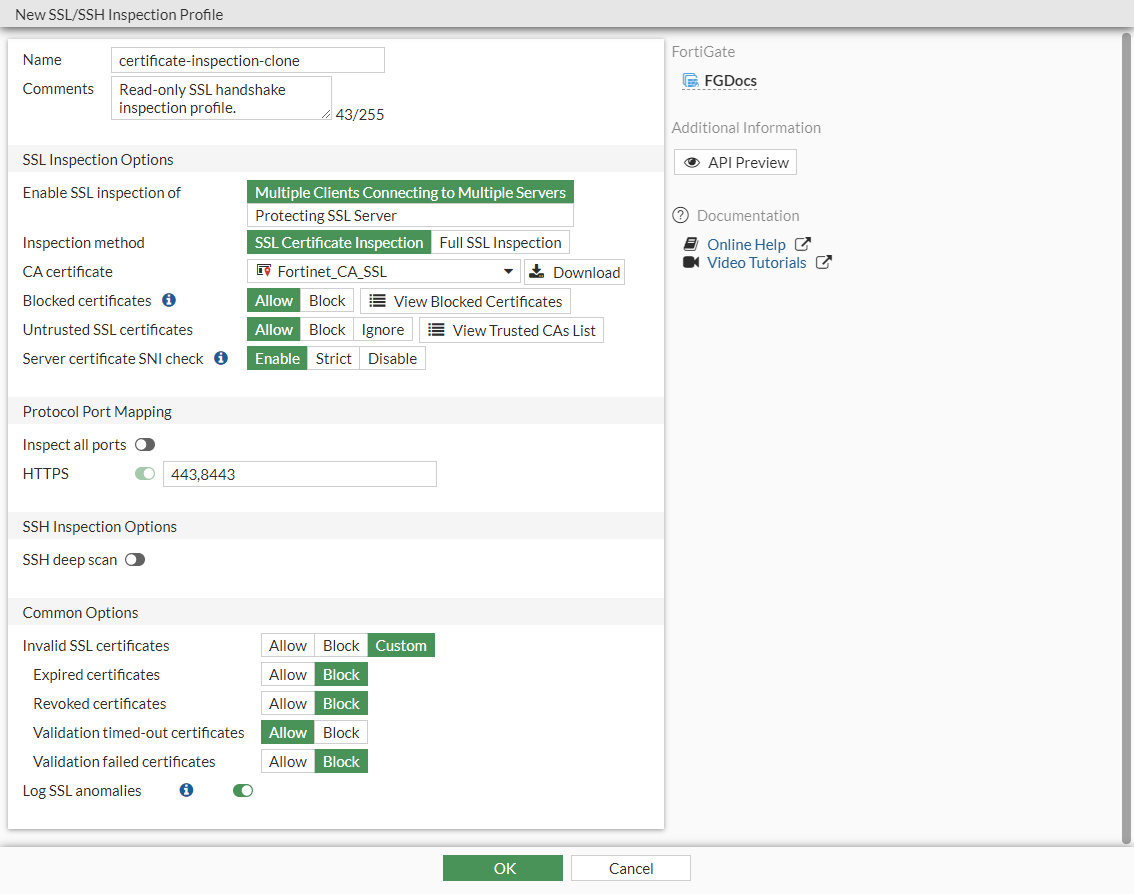Set Untrusted SSL certificates to Ignore
1134x894 pixels.
click(383, 330)
